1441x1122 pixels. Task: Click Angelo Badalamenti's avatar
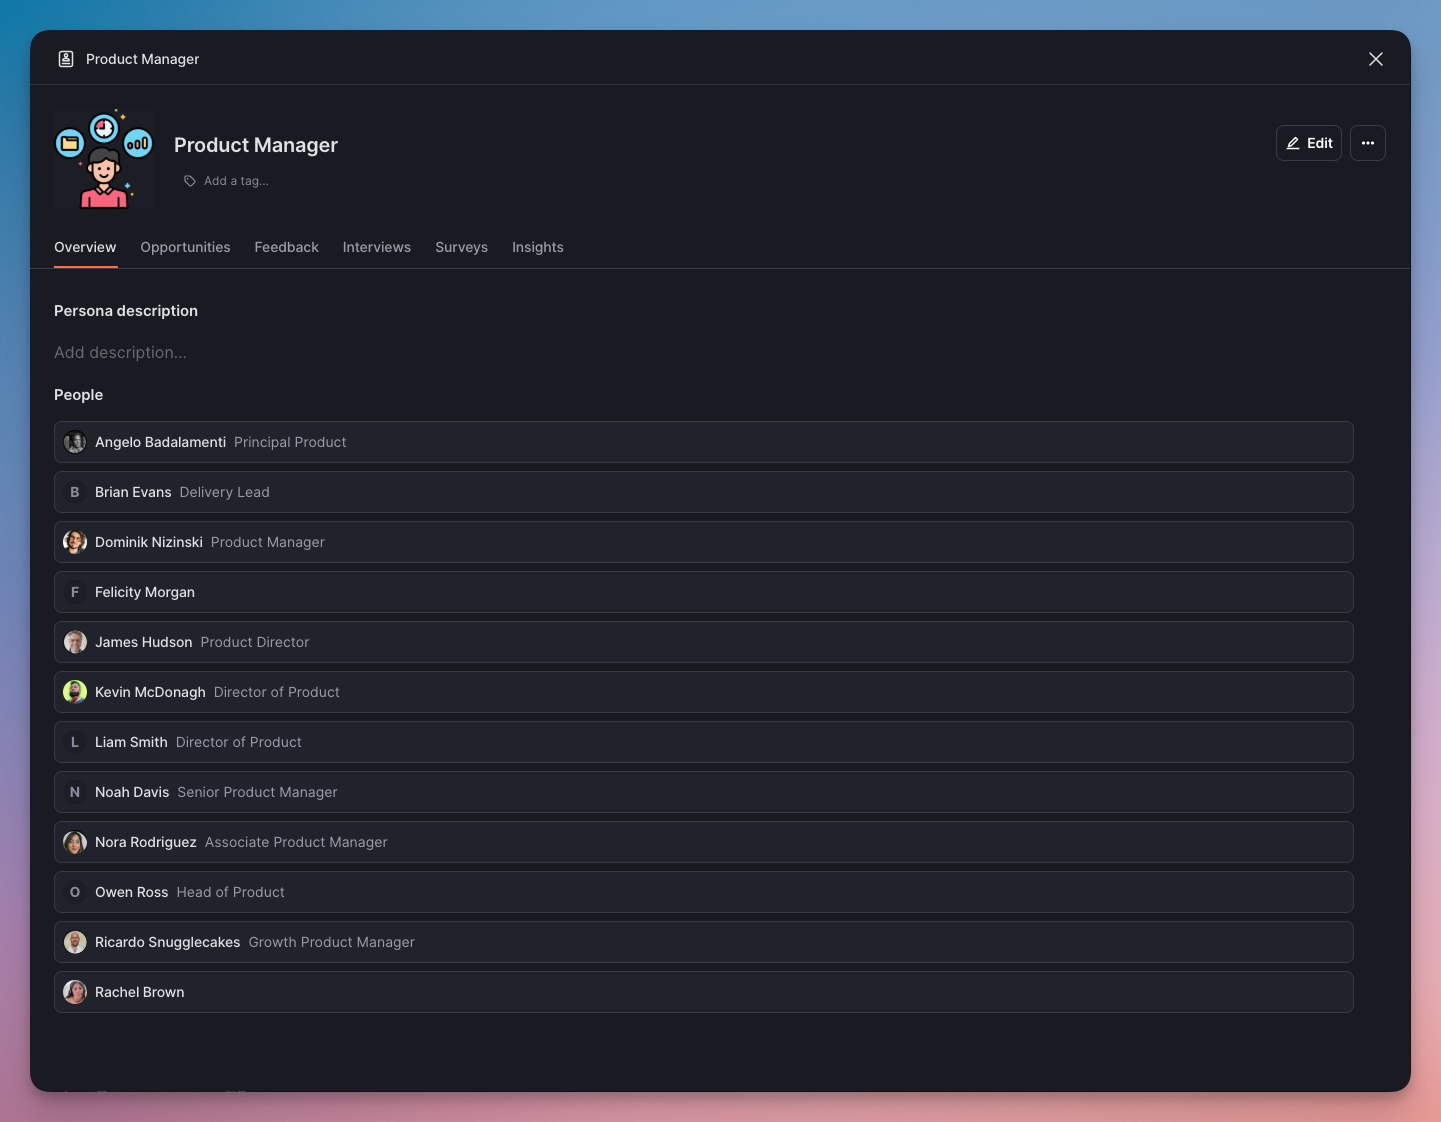(75, 442)
